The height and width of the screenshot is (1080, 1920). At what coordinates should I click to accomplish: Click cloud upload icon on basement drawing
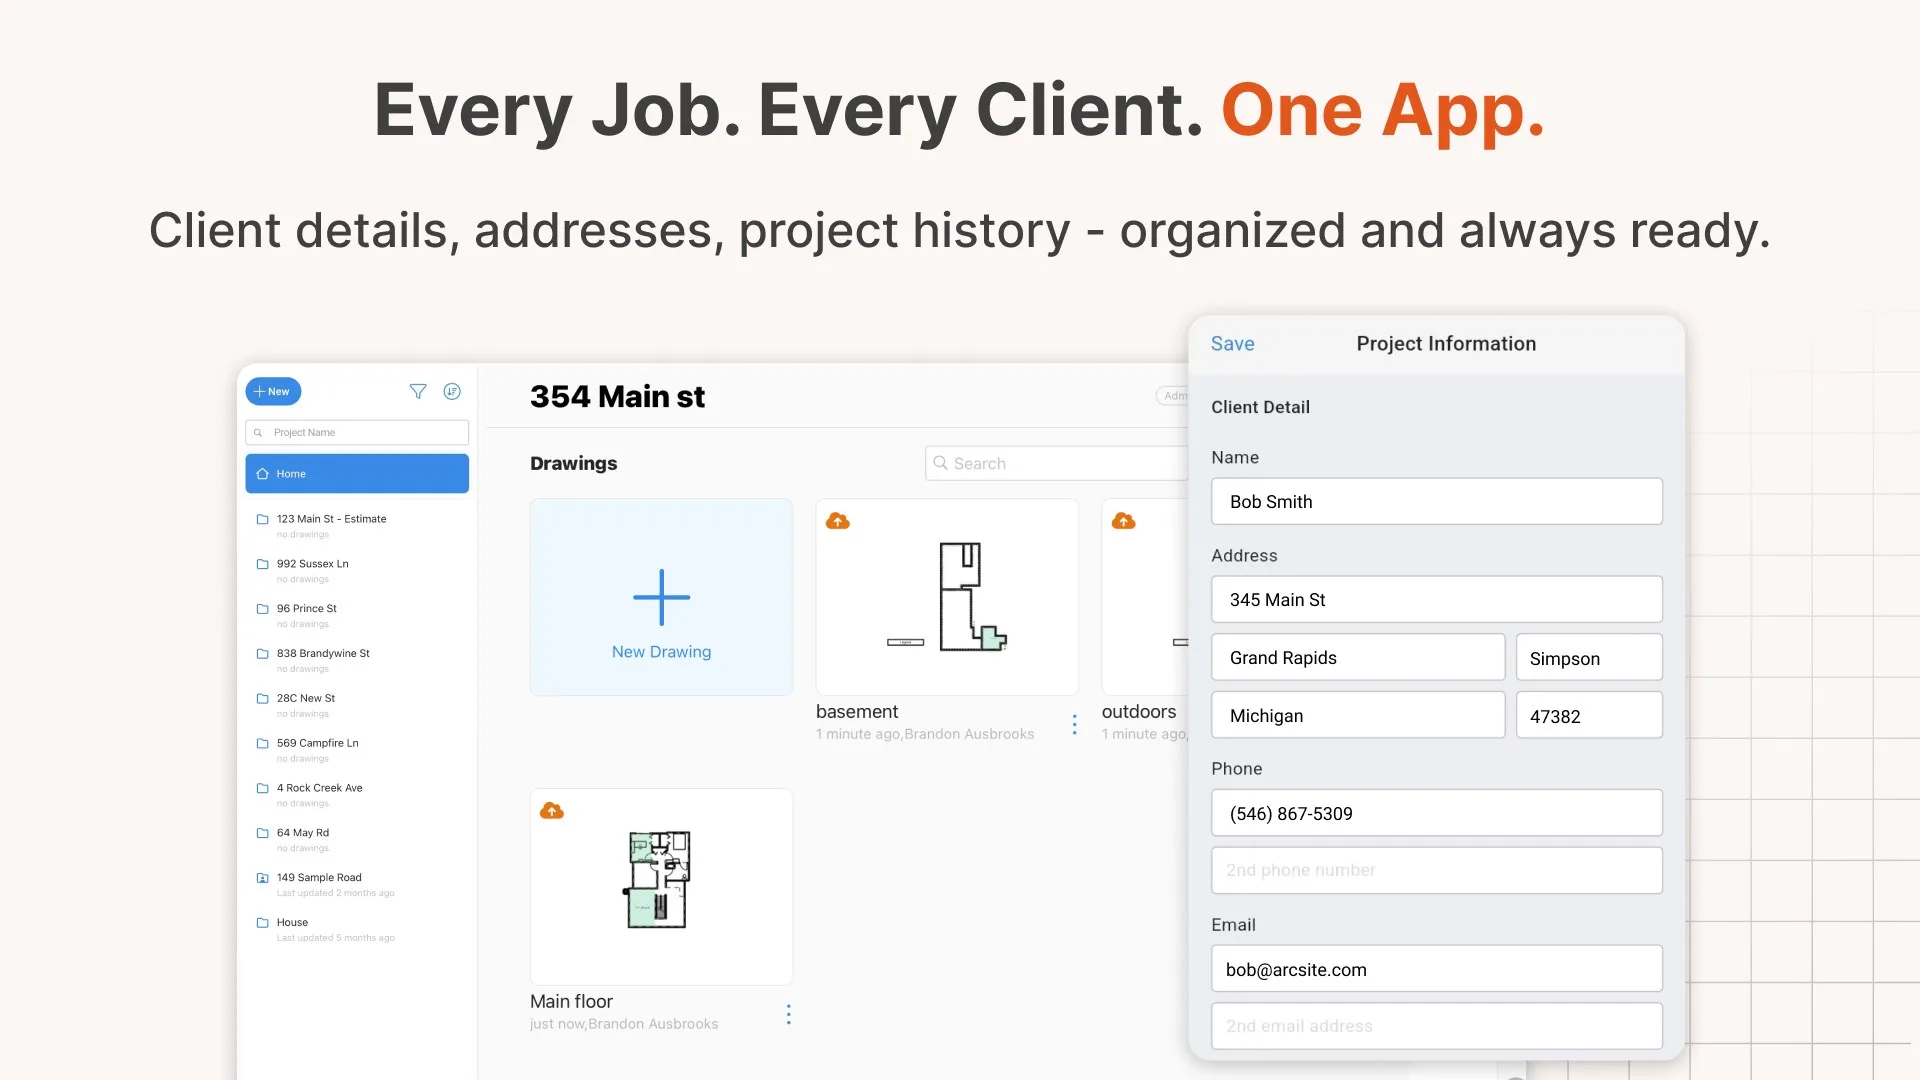pyautogui.click(x=838, y=521)
